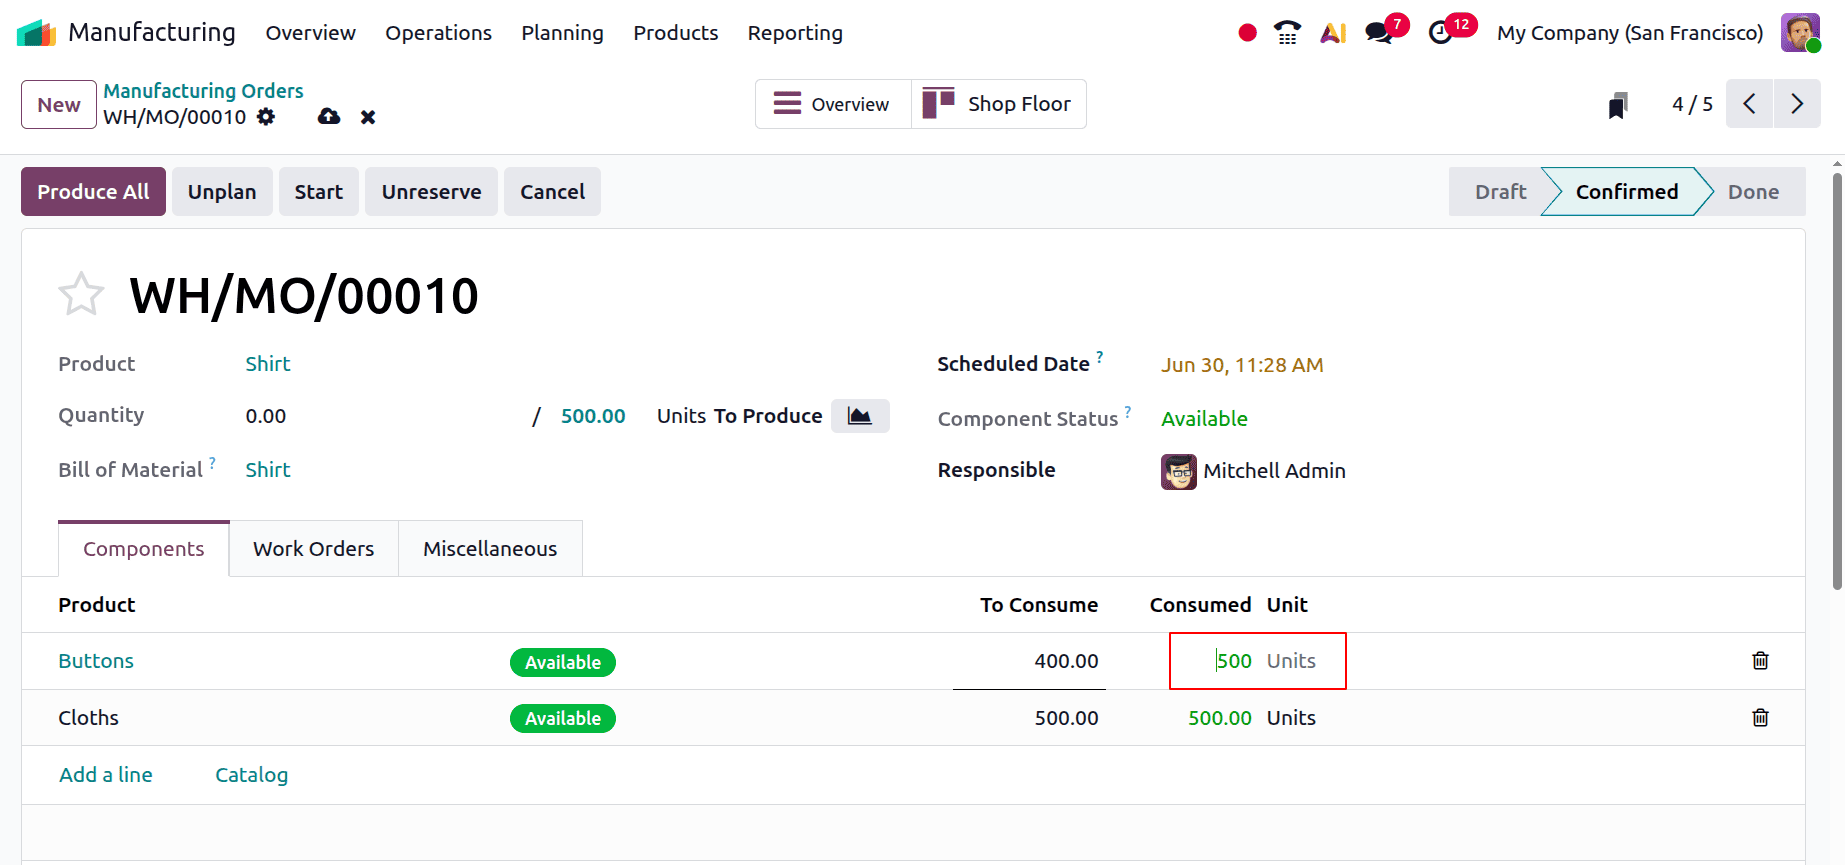The image size is (1845, 865).
Task: Click the page vertical scrollbar
Action: click(x=1837, y=380)
